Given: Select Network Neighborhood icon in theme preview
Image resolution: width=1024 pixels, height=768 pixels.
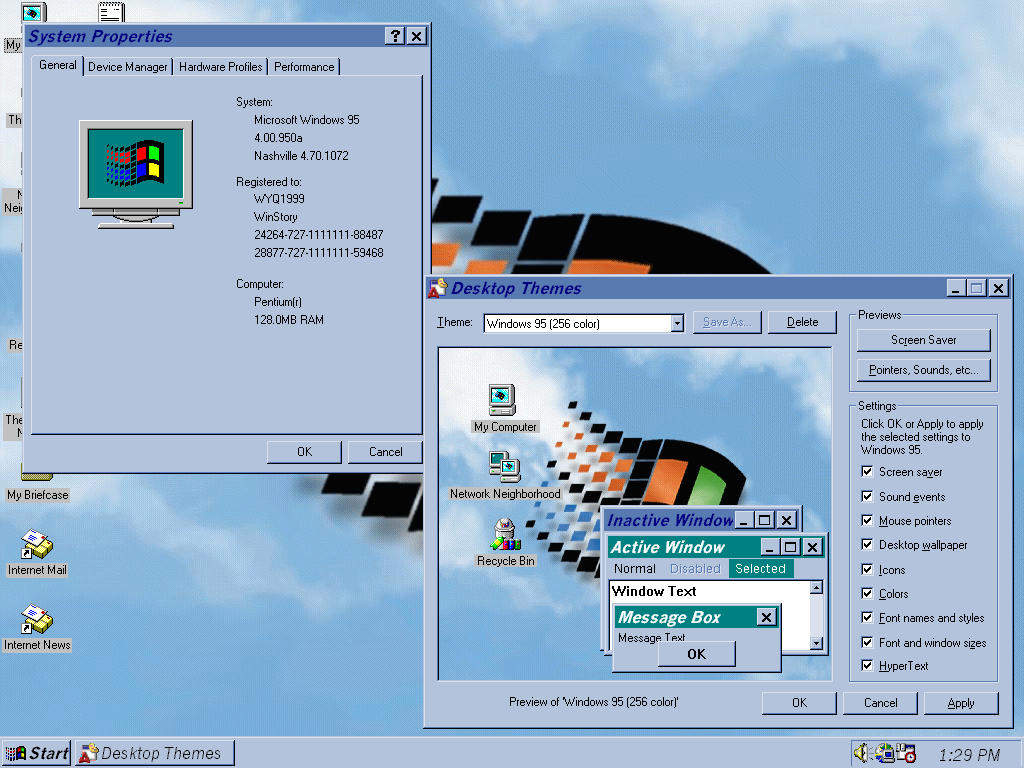Looking at the screenshot, I should point(504,467).
